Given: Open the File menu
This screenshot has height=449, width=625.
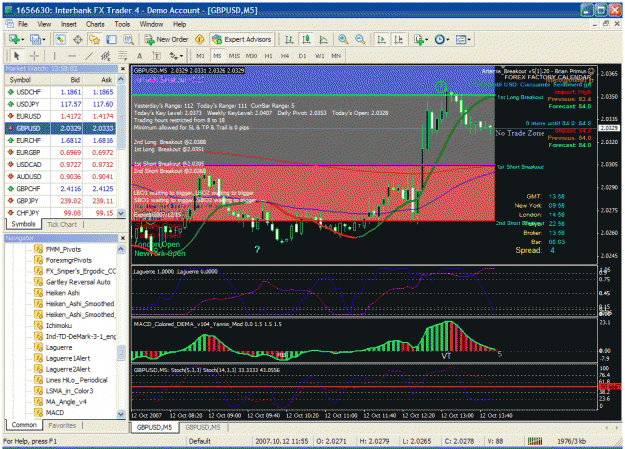Looking at the screenshot, I should [23, 24].
